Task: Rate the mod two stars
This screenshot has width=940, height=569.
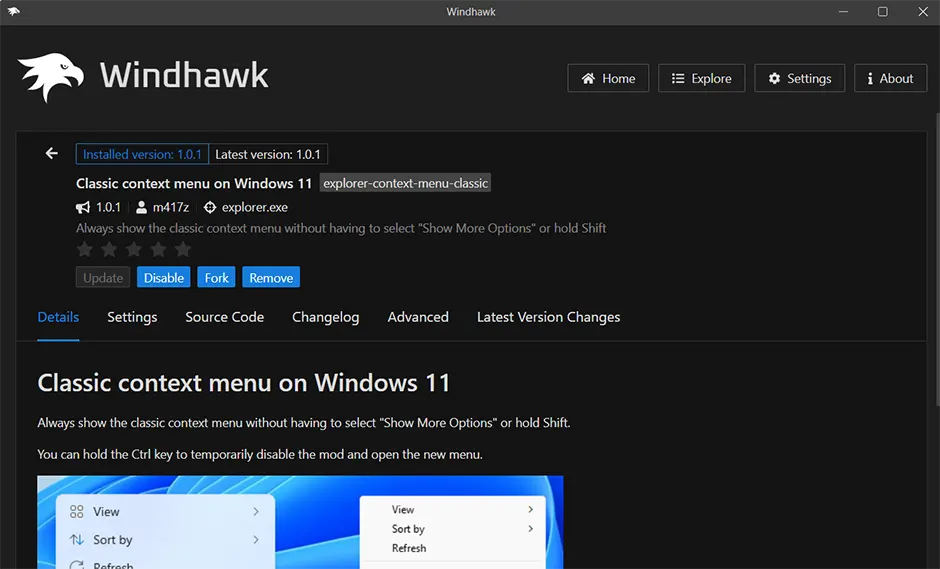Action: click(109, 249)
